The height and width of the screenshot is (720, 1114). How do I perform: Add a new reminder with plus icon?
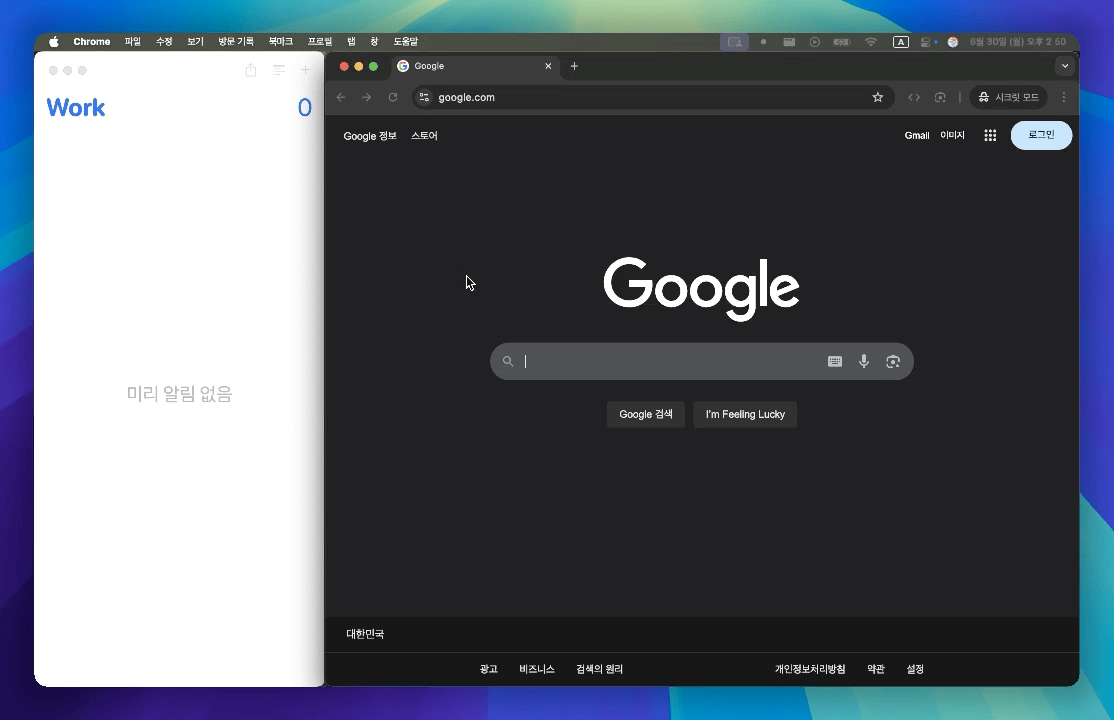(305, 70)
